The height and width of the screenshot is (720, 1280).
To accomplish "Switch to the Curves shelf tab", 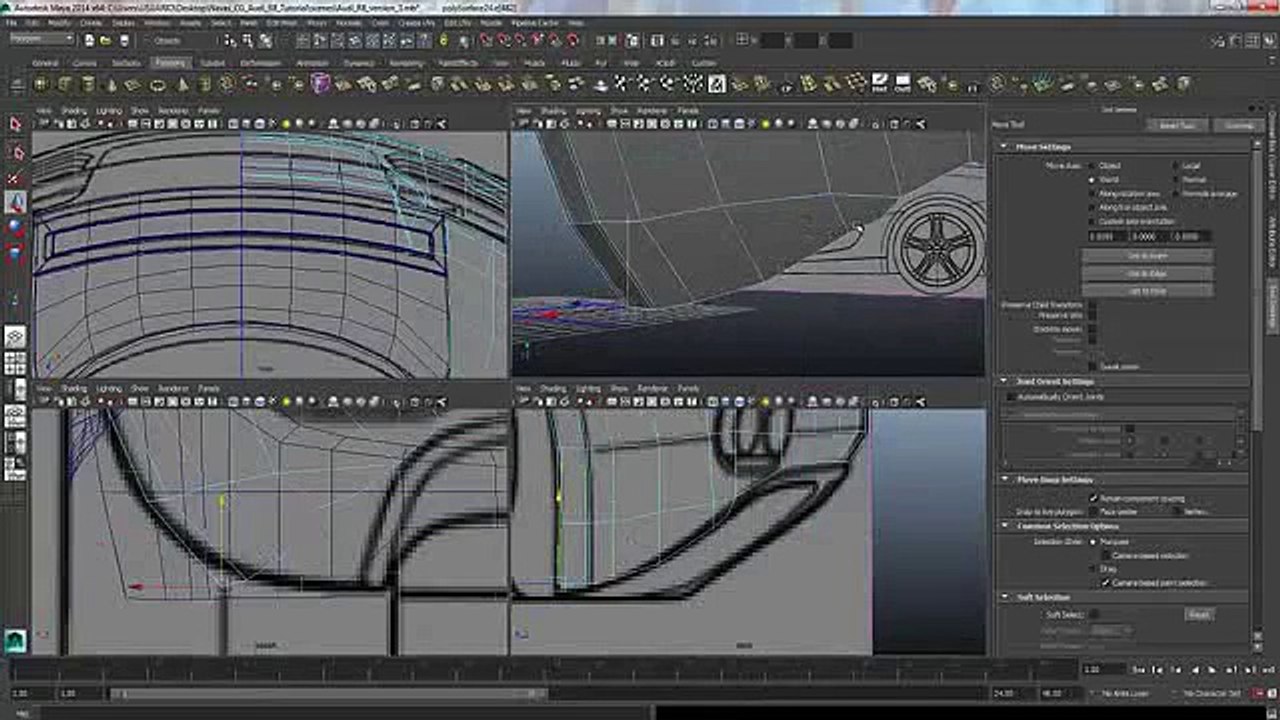I will pyautogui.click(x=84, y=62).
